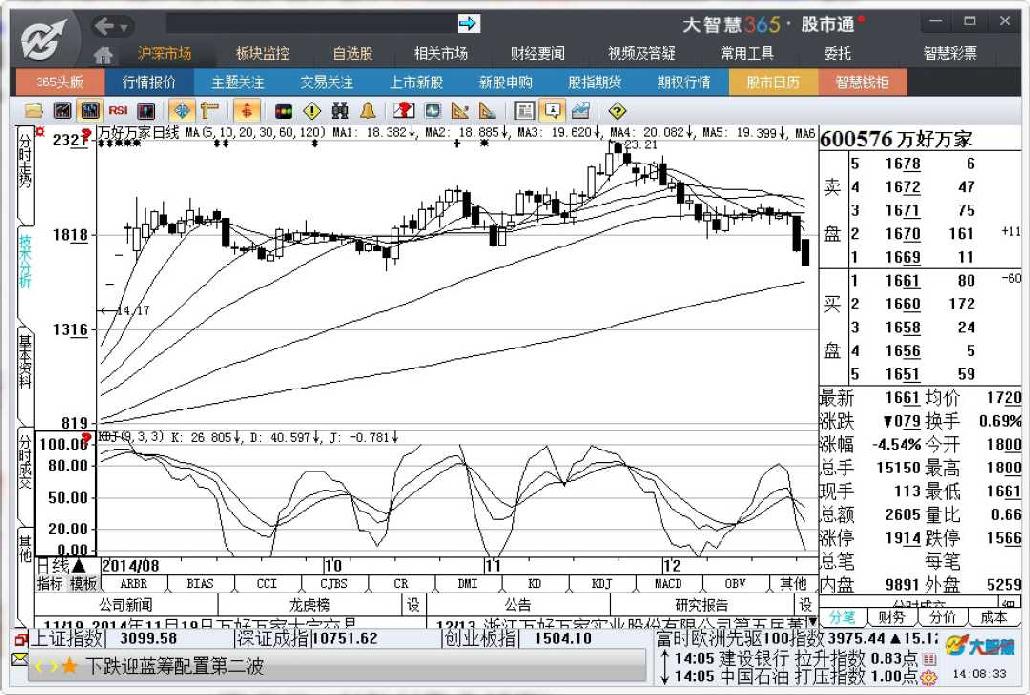The width and height of the screenshot is (1030, 695).
Task: Click the 600576 万好万家 stock title
Action: (895, 139)
